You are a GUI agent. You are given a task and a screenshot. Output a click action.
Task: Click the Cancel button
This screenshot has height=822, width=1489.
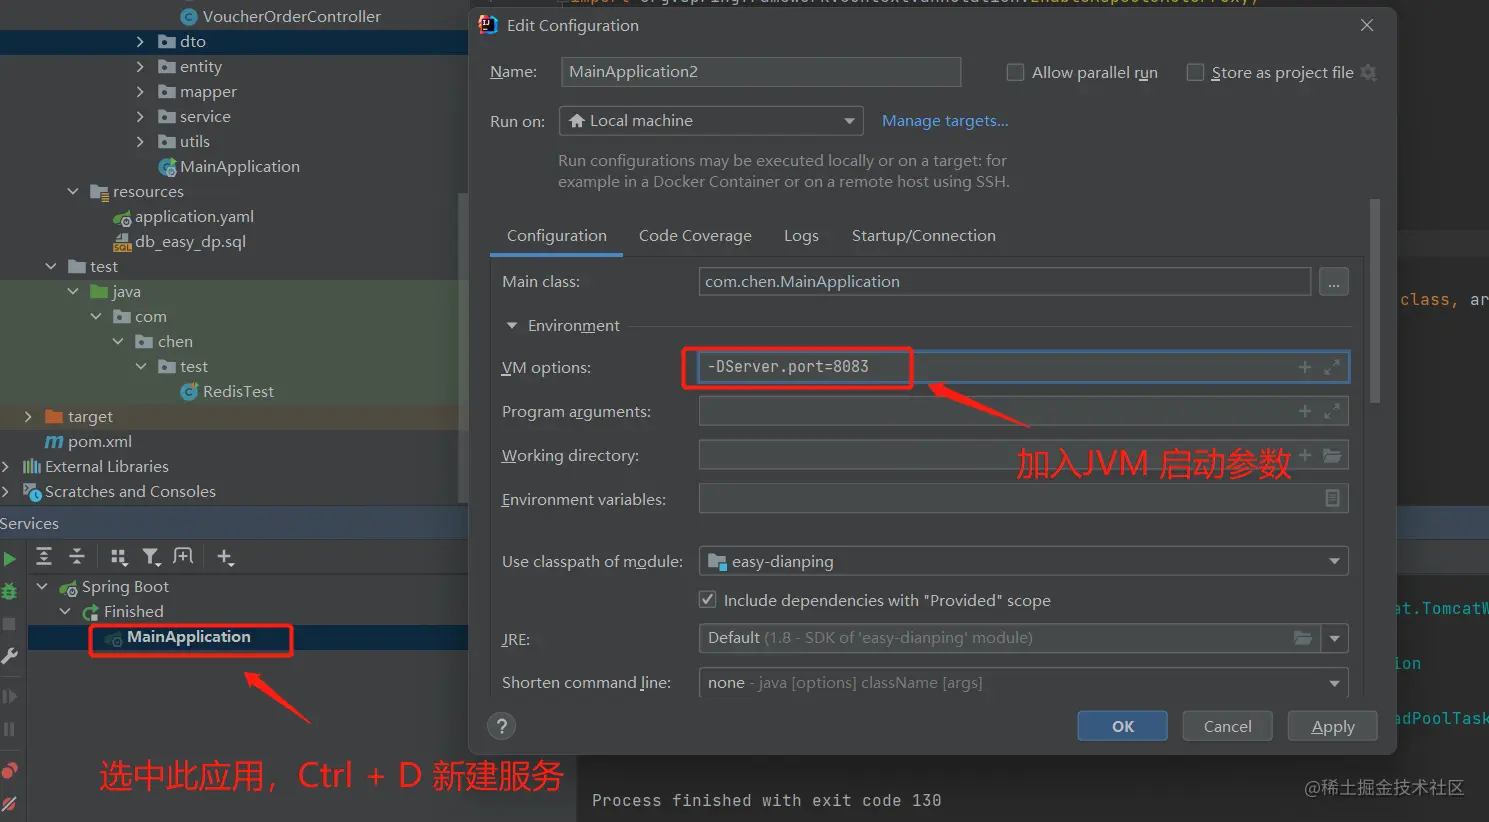(x=1227, y=727)
